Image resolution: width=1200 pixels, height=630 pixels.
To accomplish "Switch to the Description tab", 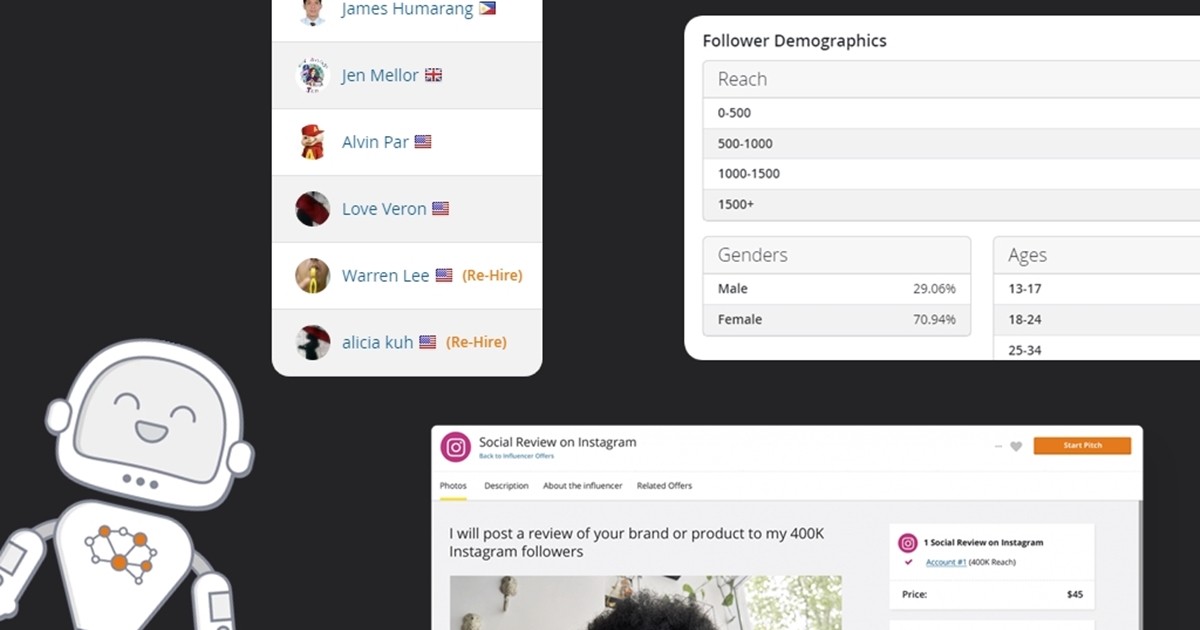I will [x=506, y=486].
